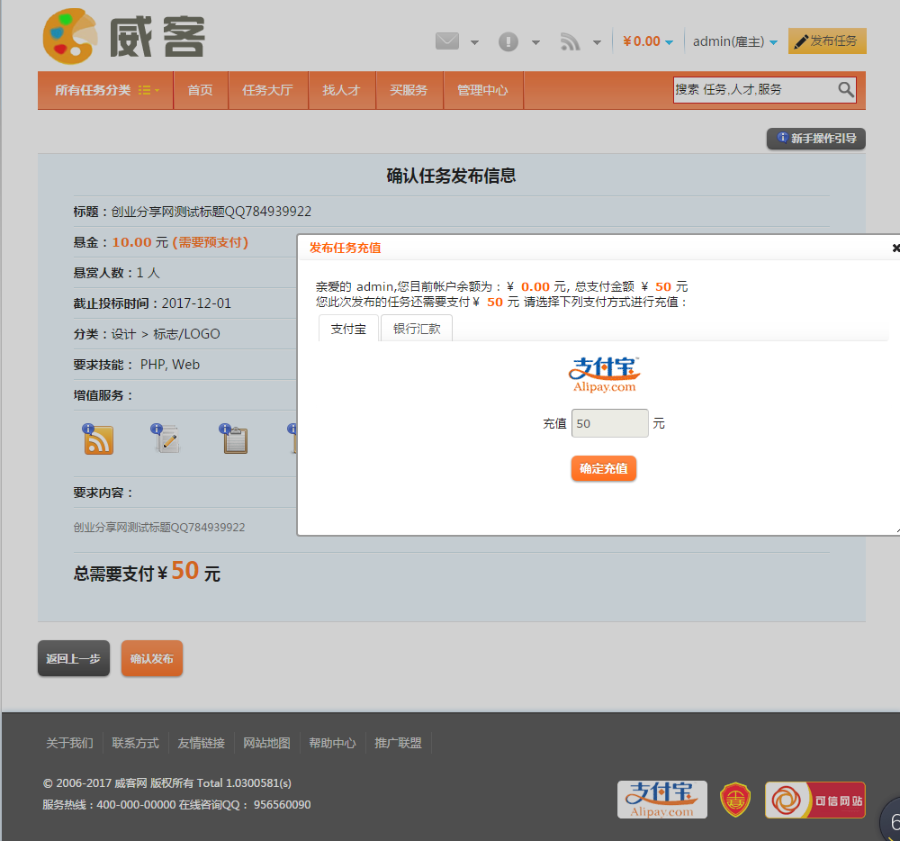Click the 确定充值 recharge button

(x=603, y=468)
